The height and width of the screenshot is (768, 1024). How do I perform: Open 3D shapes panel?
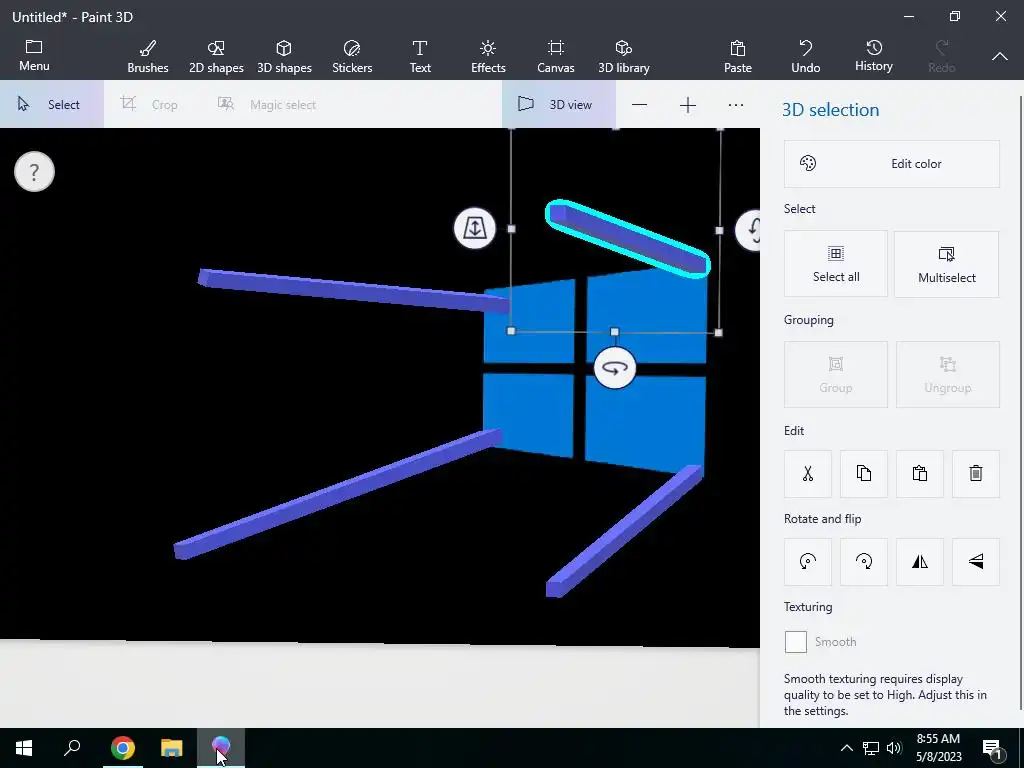pyautogui.click(x=284, y=57)
